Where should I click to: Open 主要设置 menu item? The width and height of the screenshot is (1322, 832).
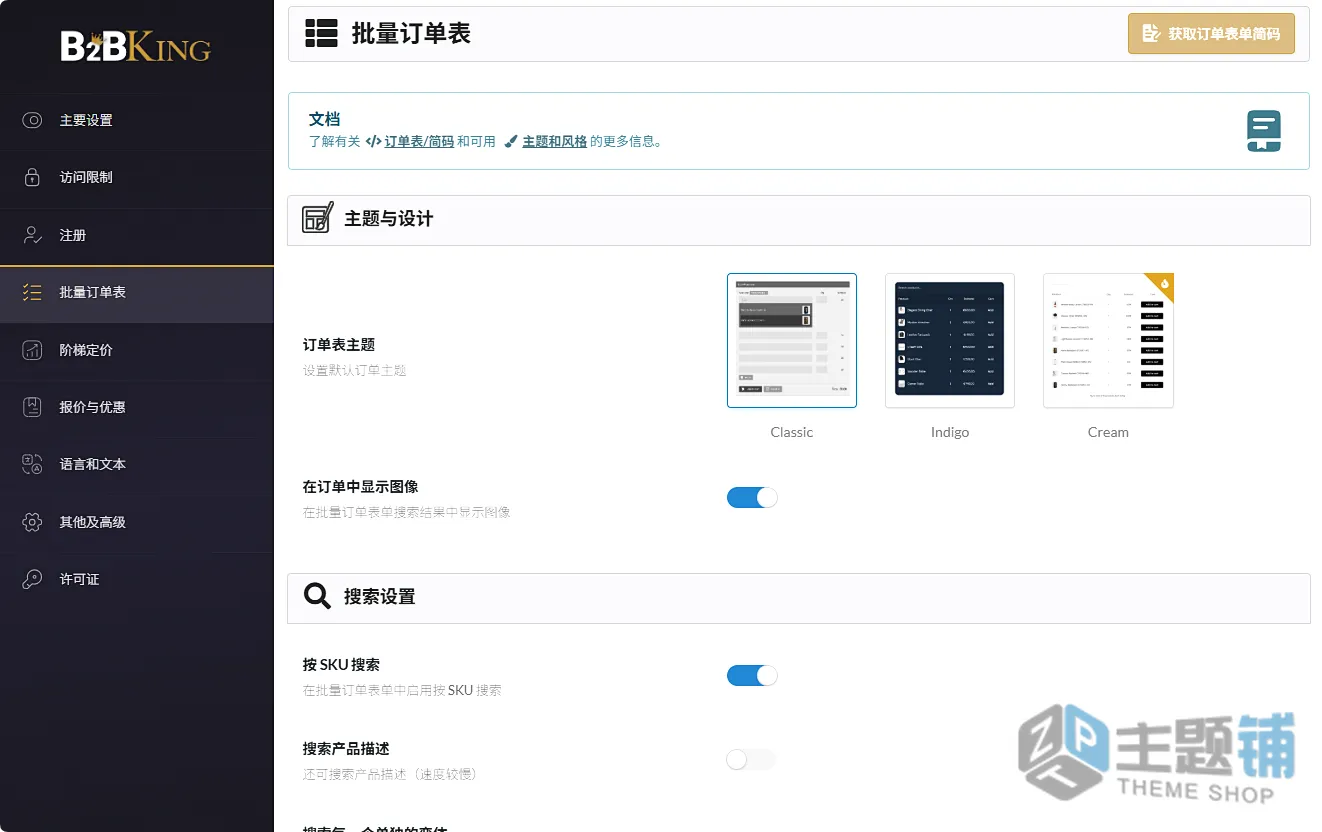coord(137,120)
